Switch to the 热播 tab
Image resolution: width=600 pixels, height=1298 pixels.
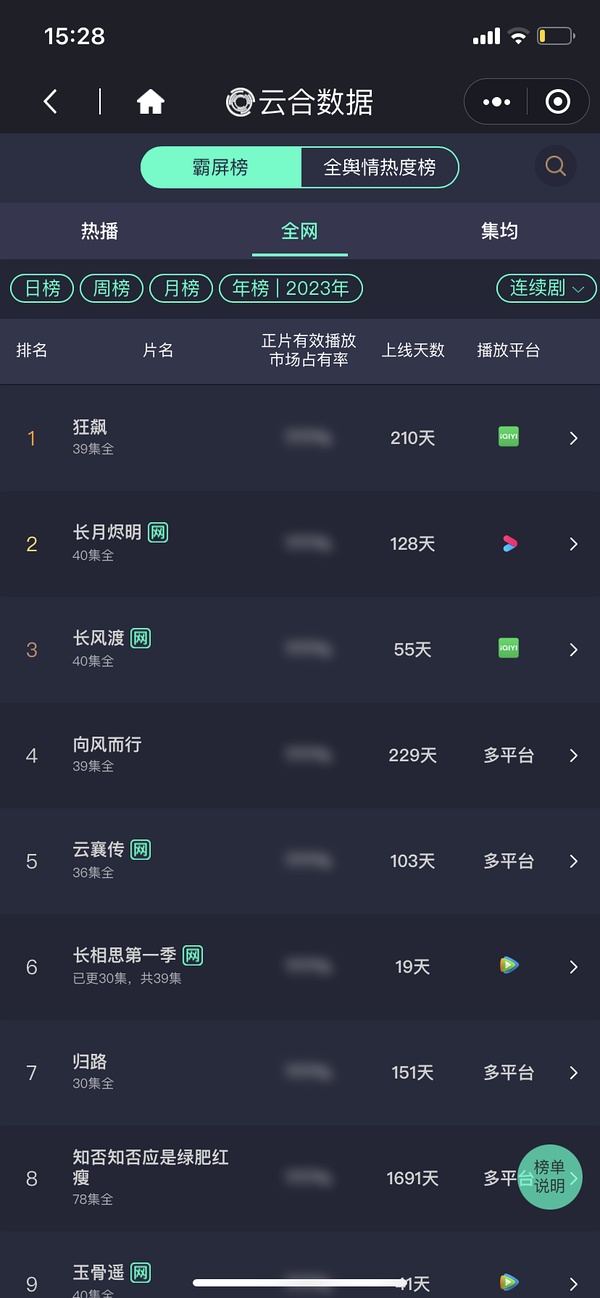99,231
